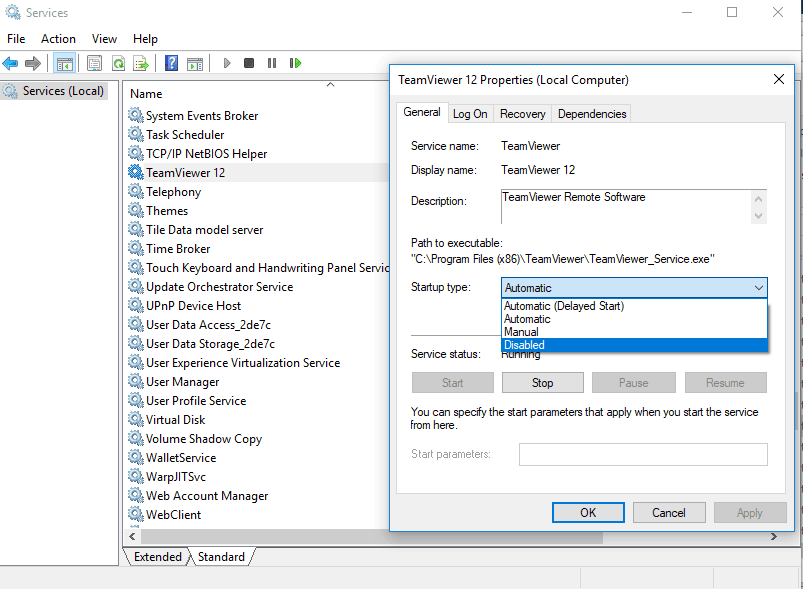The height and width of the screenshot is (589, 803).
Task: Open the Action menu
Action: click(58, 39)
